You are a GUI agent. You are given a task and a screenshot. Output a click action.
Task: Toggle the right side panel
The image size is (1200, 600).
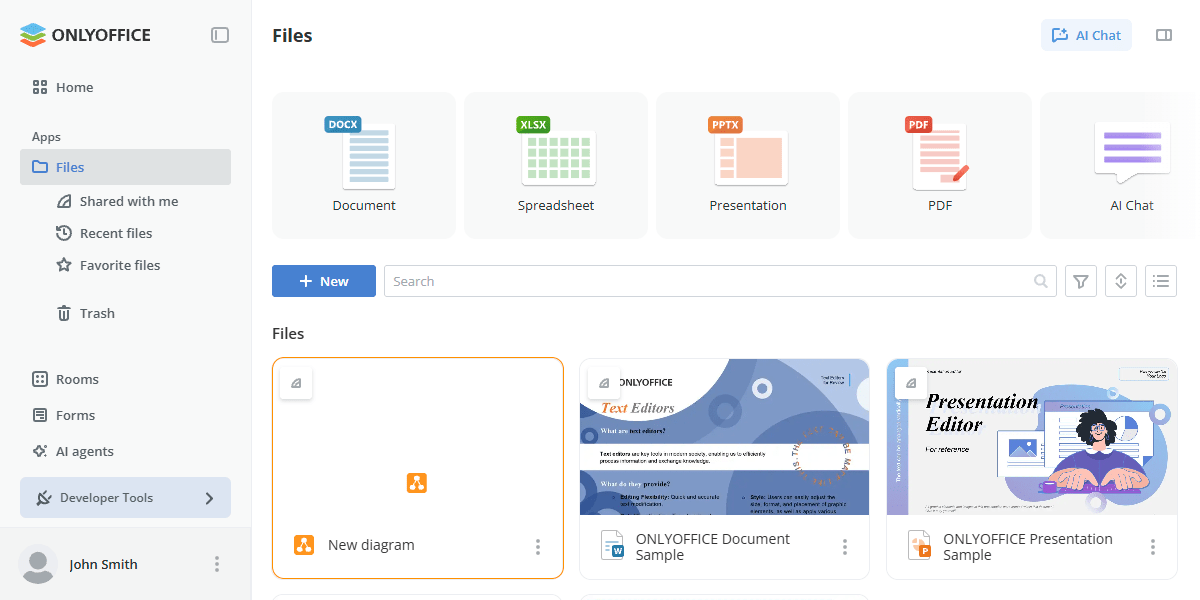pyautogui.click(x=1164, y=35)
